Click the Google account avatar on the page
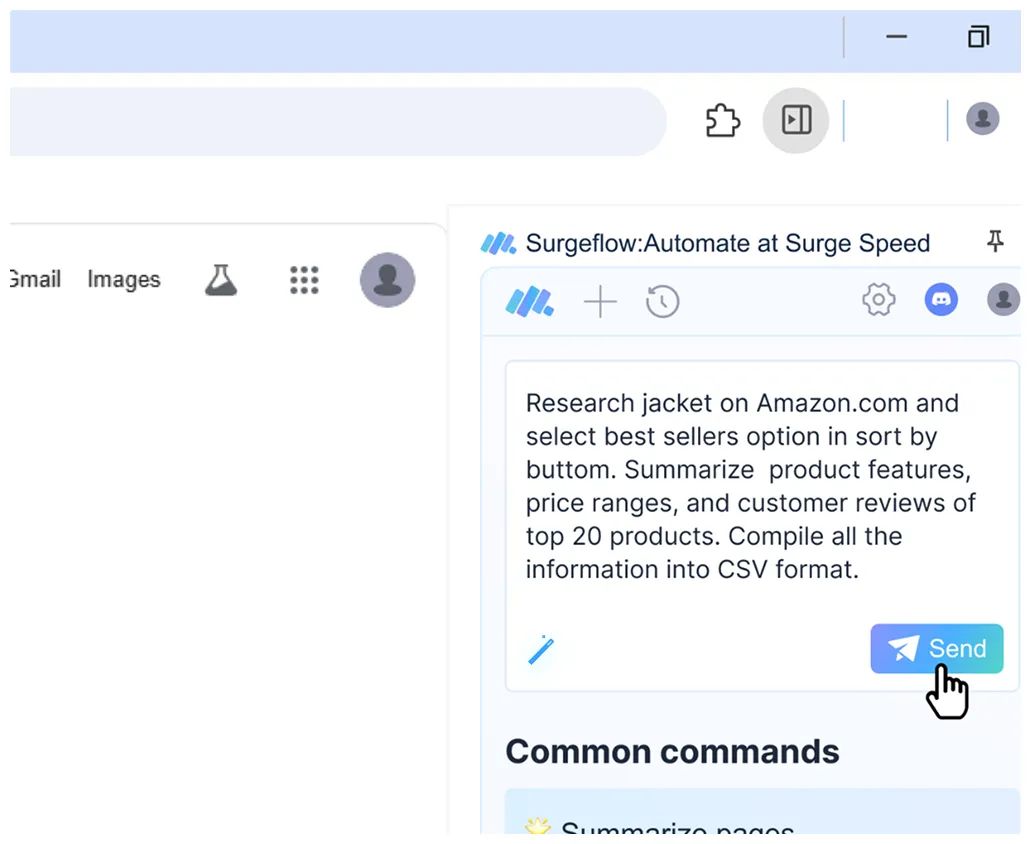This screenshot has height=844, width=1031. pos(387,280)
